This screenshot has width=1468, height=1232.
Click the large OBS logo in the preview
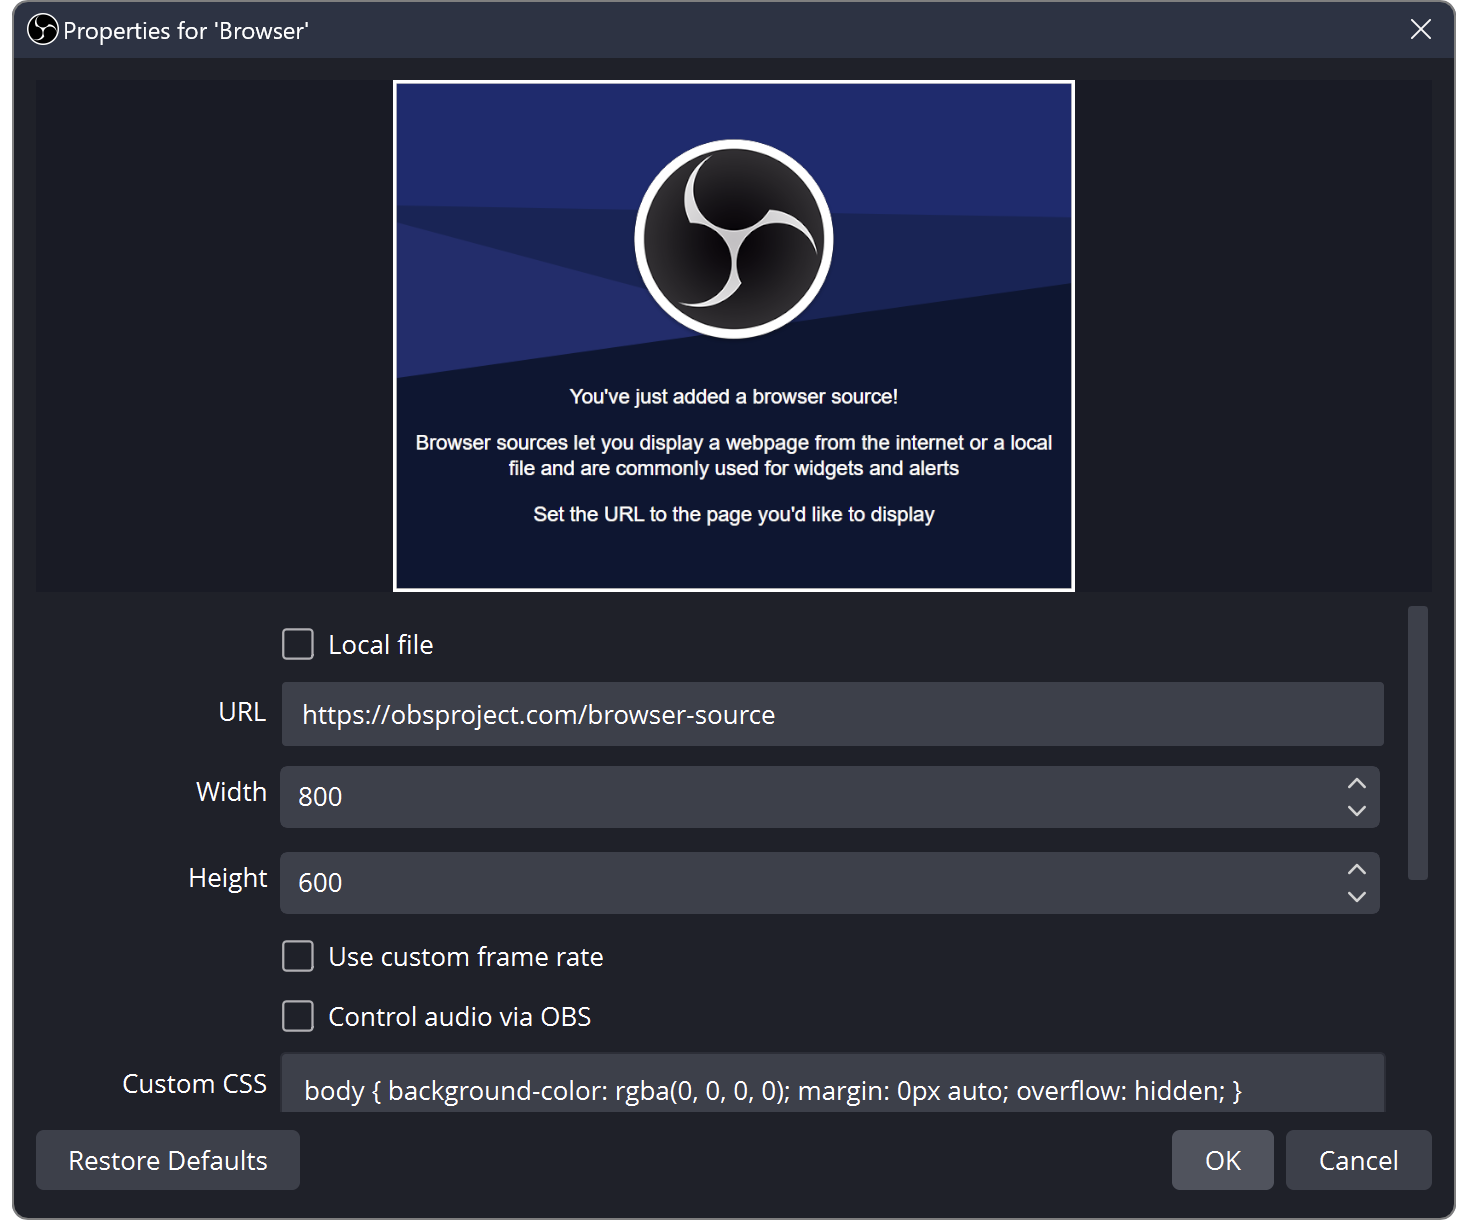pos(733,239)
